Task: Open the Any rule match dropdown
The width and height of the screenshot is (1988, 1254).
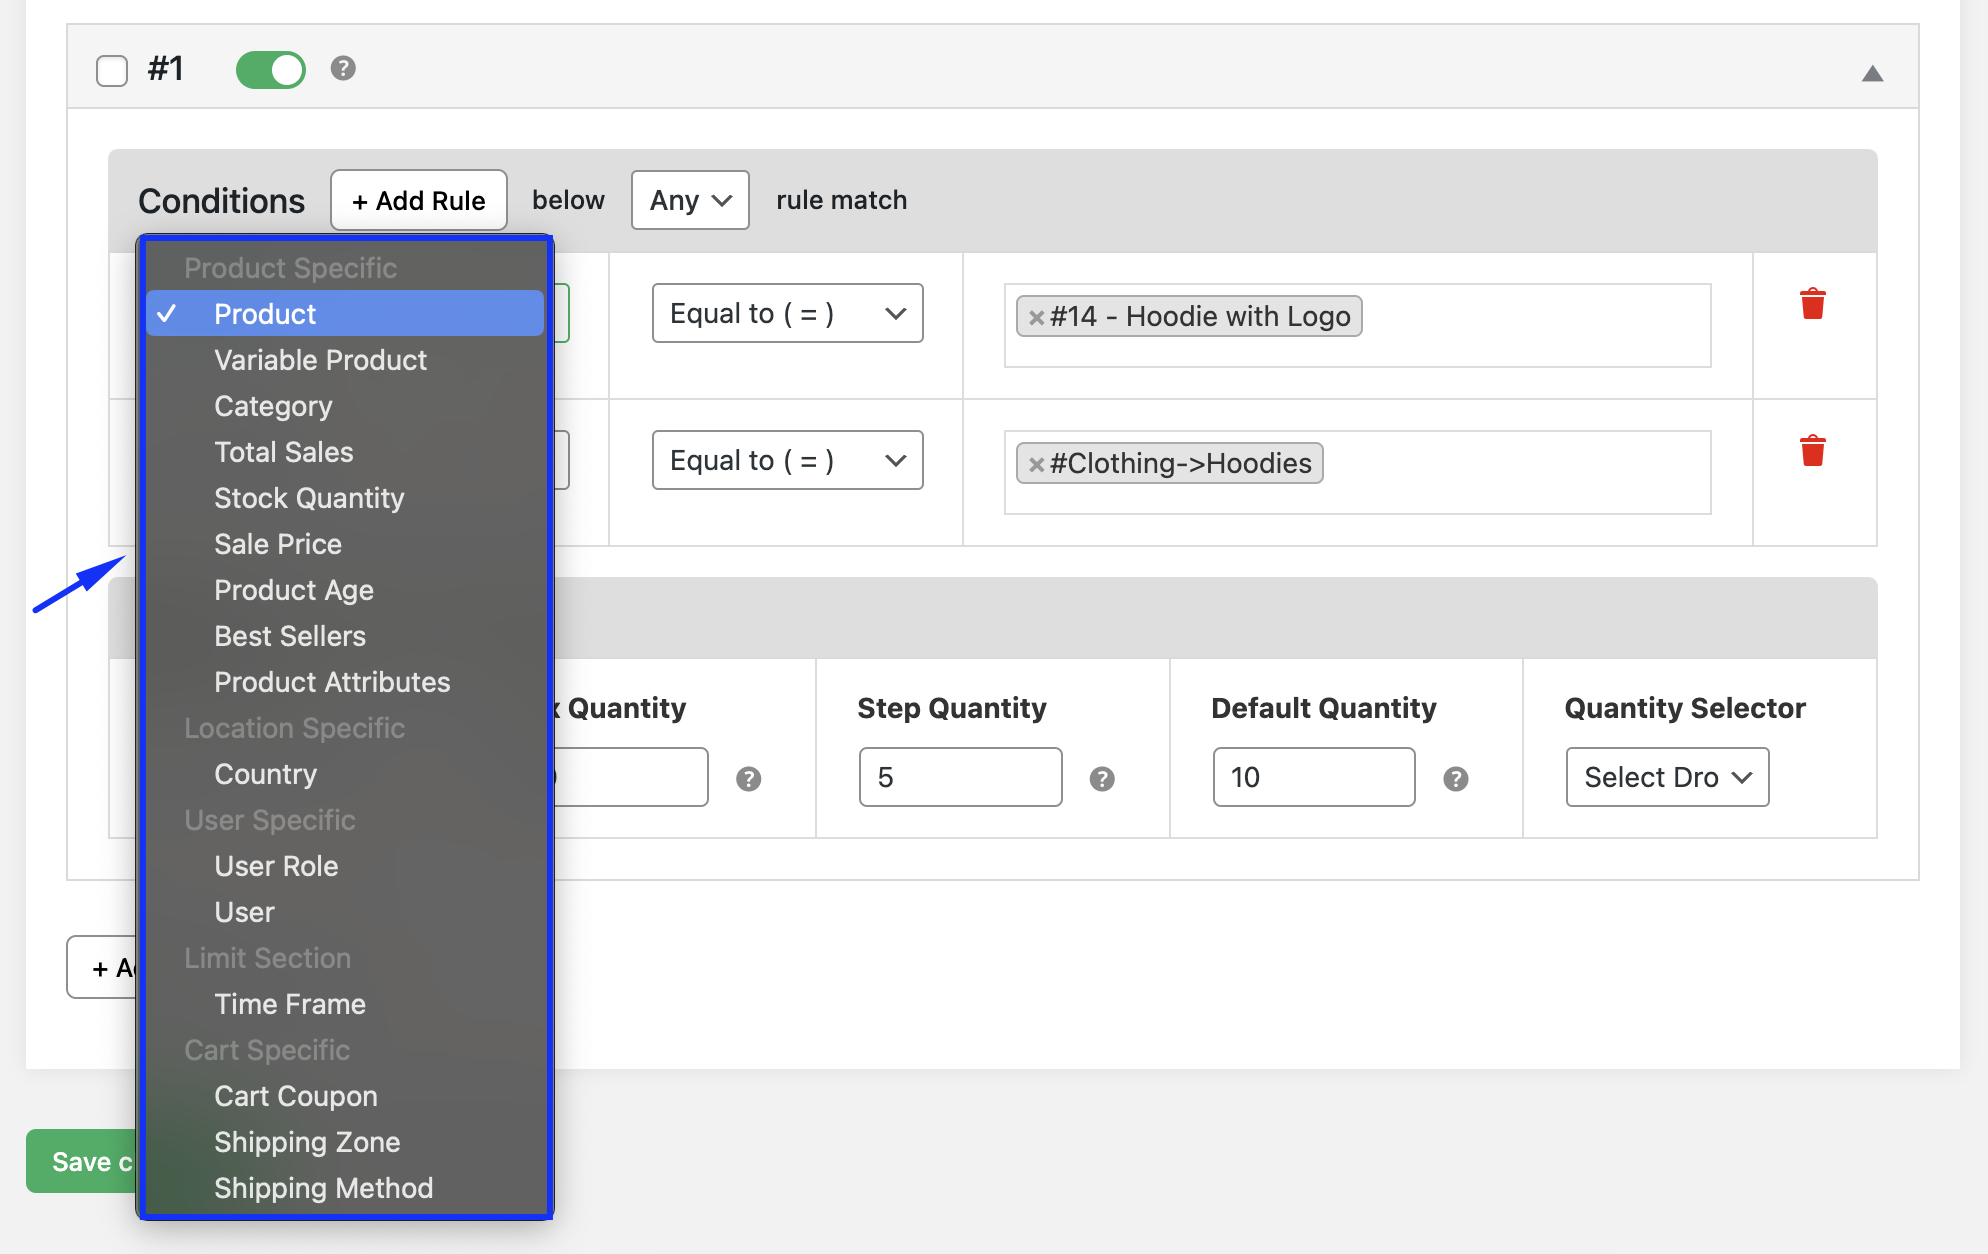Action: click(690, 200)
